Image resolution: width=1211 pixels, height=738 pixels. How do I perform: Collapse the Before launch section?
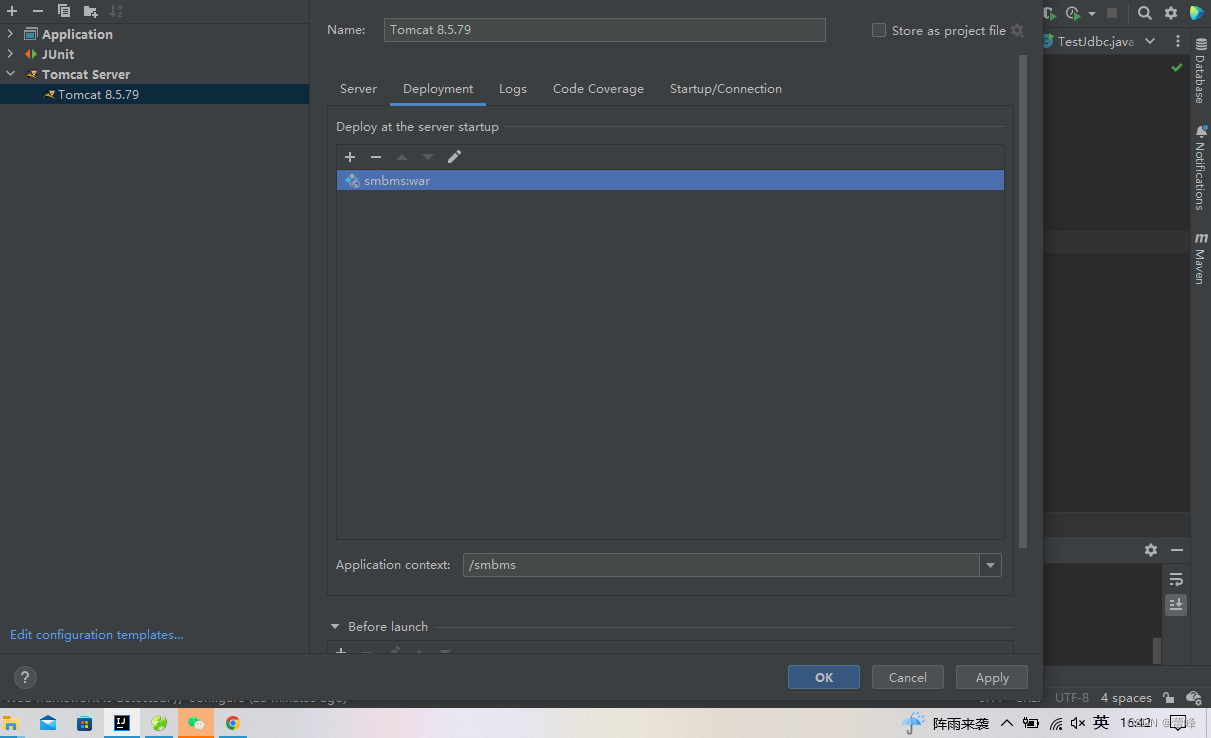[x=335, y=627]
